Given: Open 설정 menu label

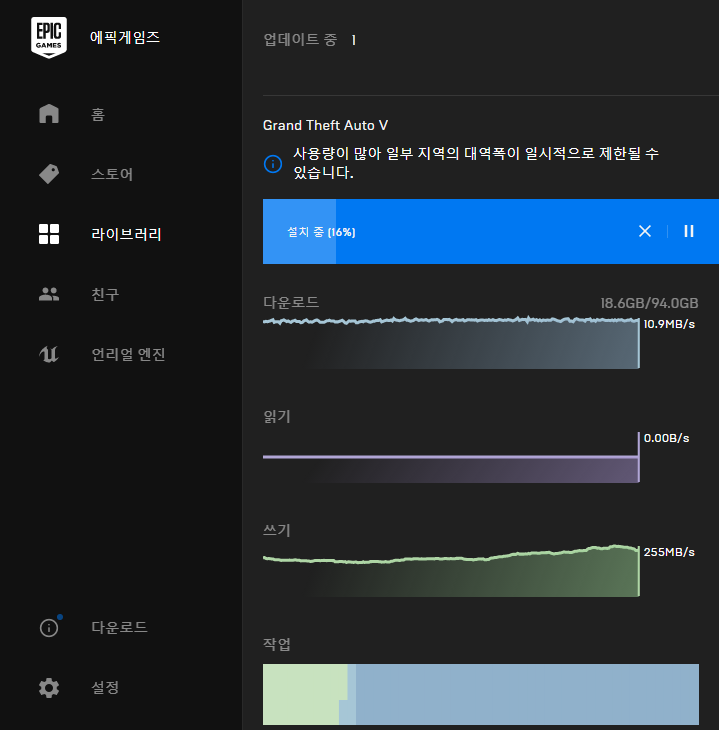Looking at the screenshot, I should point(105,688).
